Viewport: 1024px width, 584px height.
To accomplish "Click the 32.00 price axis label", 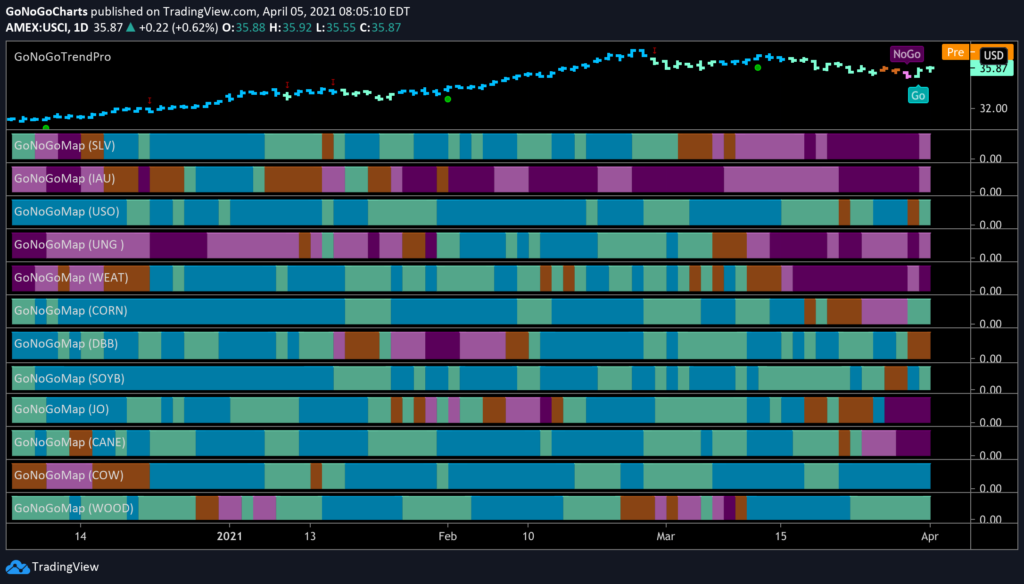I will pyautogui.click(x=993, y=108).
